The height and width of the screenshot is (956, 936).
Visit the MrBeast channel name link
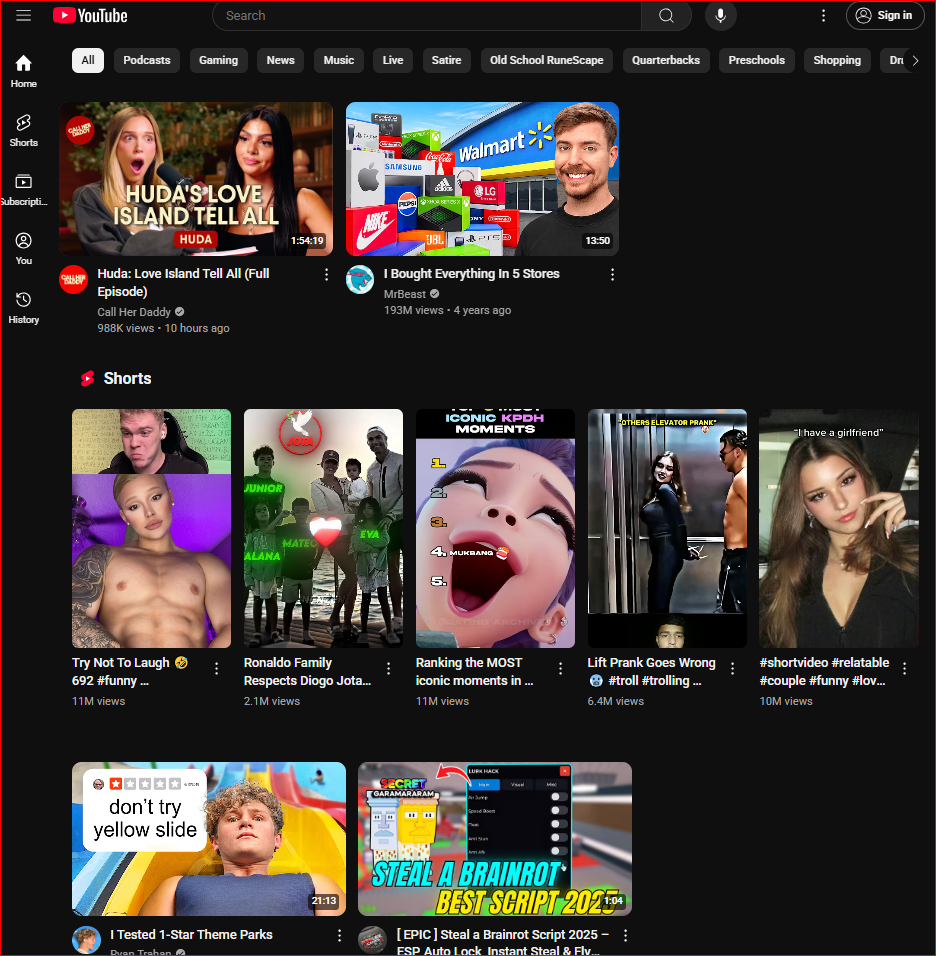(x=405, y=294)
